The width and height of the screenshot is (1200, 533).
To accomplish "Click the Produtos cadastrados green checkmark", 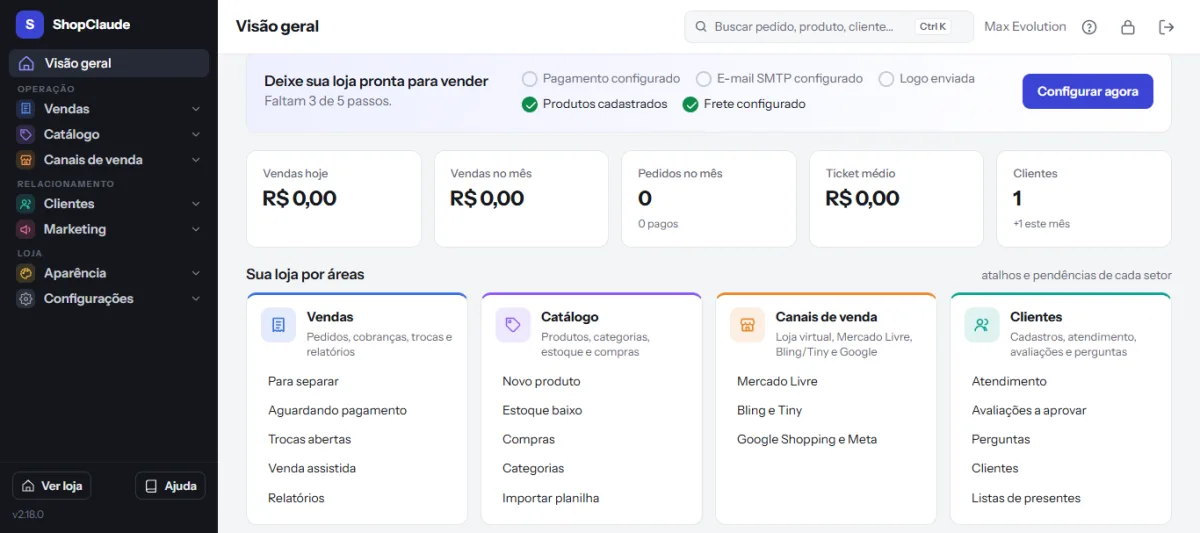I will (x=530, y=104).
